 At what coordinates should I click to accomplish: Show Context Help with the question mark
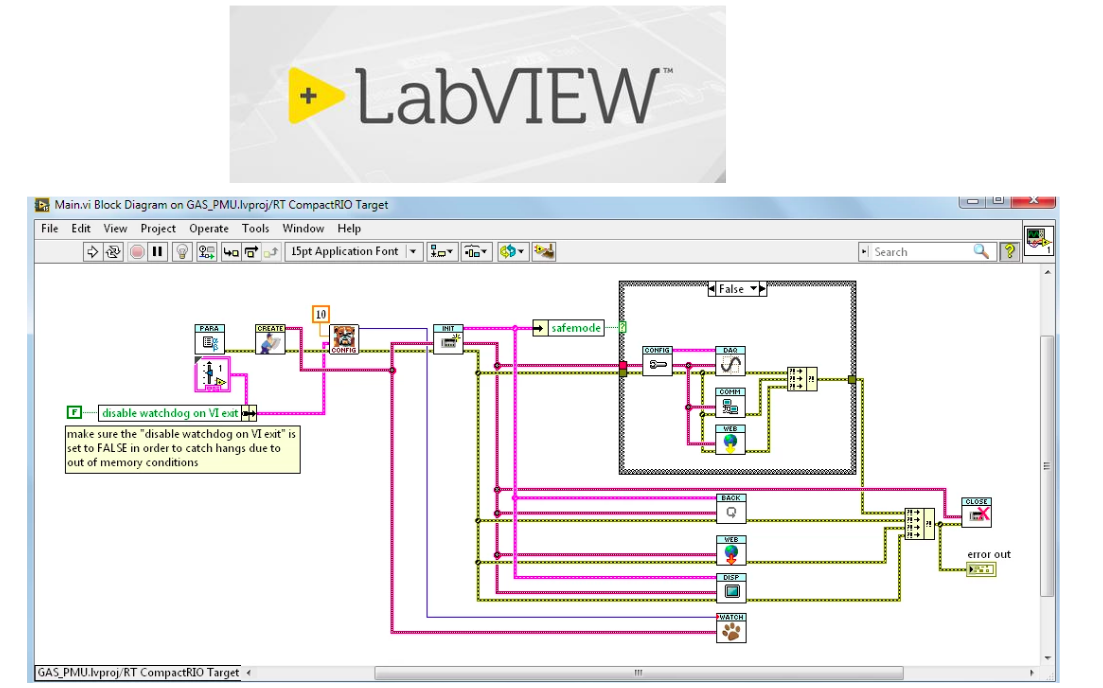(x=1009, y=251)
